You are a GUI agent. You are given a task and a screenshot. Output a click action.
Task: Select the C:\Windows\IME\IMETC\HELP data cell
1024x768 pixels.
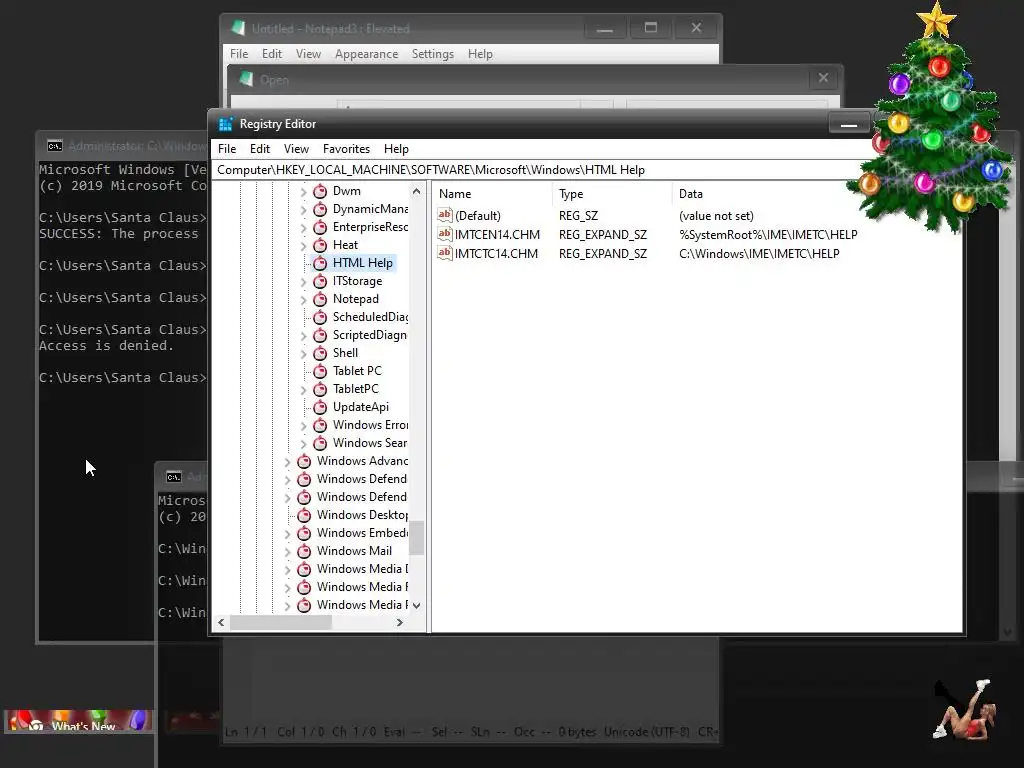[759, 253]
